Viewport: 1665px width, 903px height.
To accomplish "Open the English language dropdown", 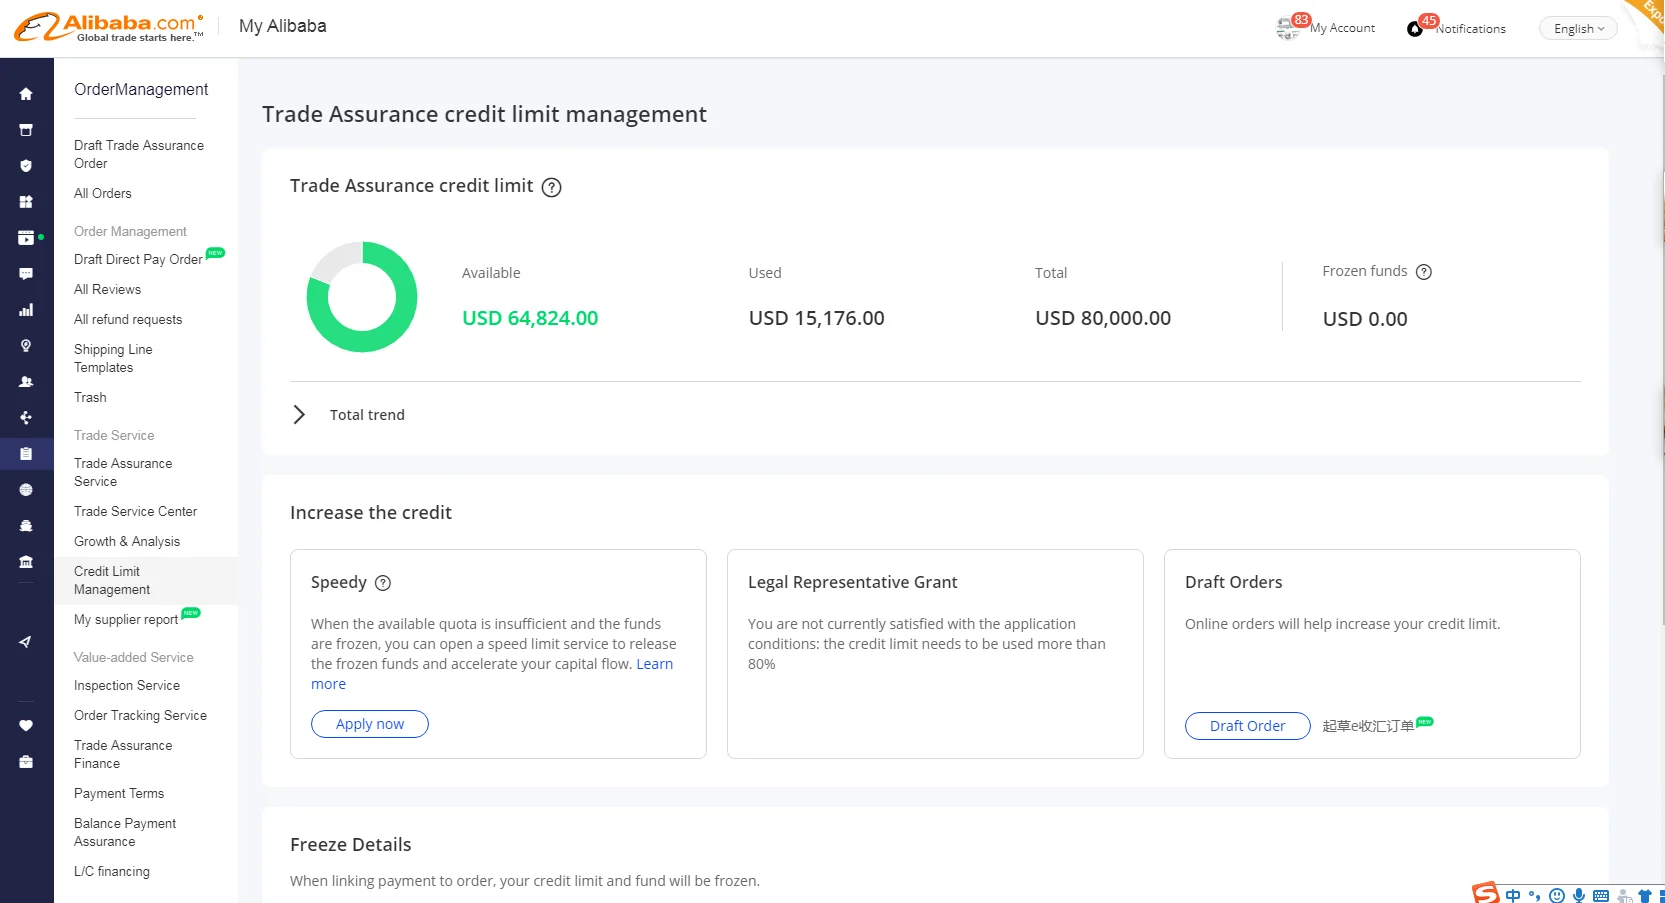I will (x=1578, y=29).
